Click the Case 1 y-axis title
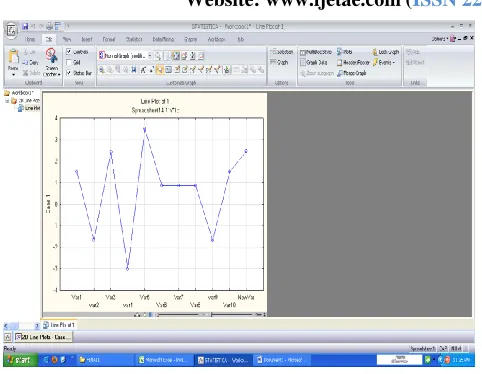Screen dimensions: 482x374 (x=49, y=204)
